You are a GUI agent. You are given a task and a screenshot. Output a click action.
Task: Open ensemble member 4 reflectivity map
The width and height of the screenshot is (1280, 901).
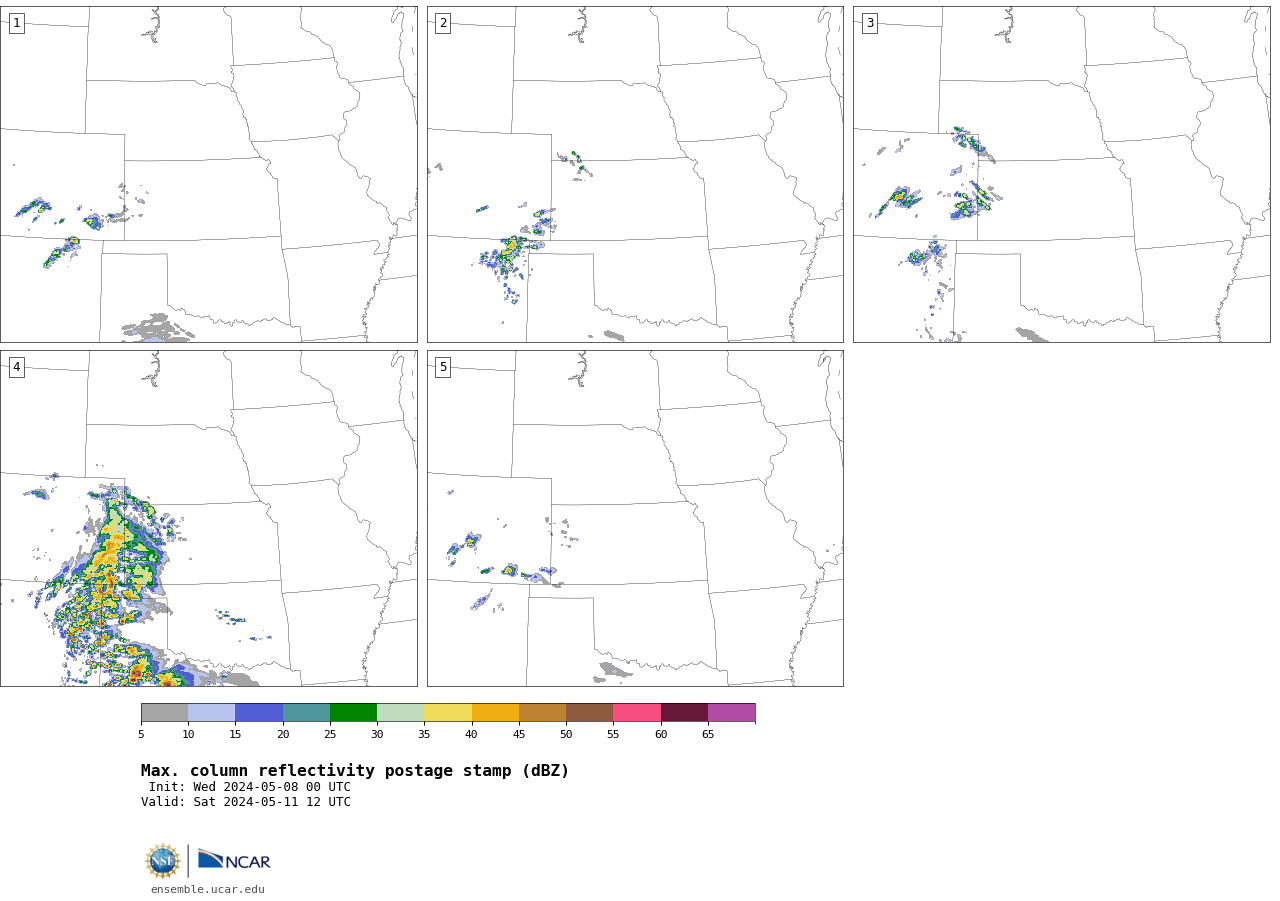pyautogui.click(x=209, y=518)
